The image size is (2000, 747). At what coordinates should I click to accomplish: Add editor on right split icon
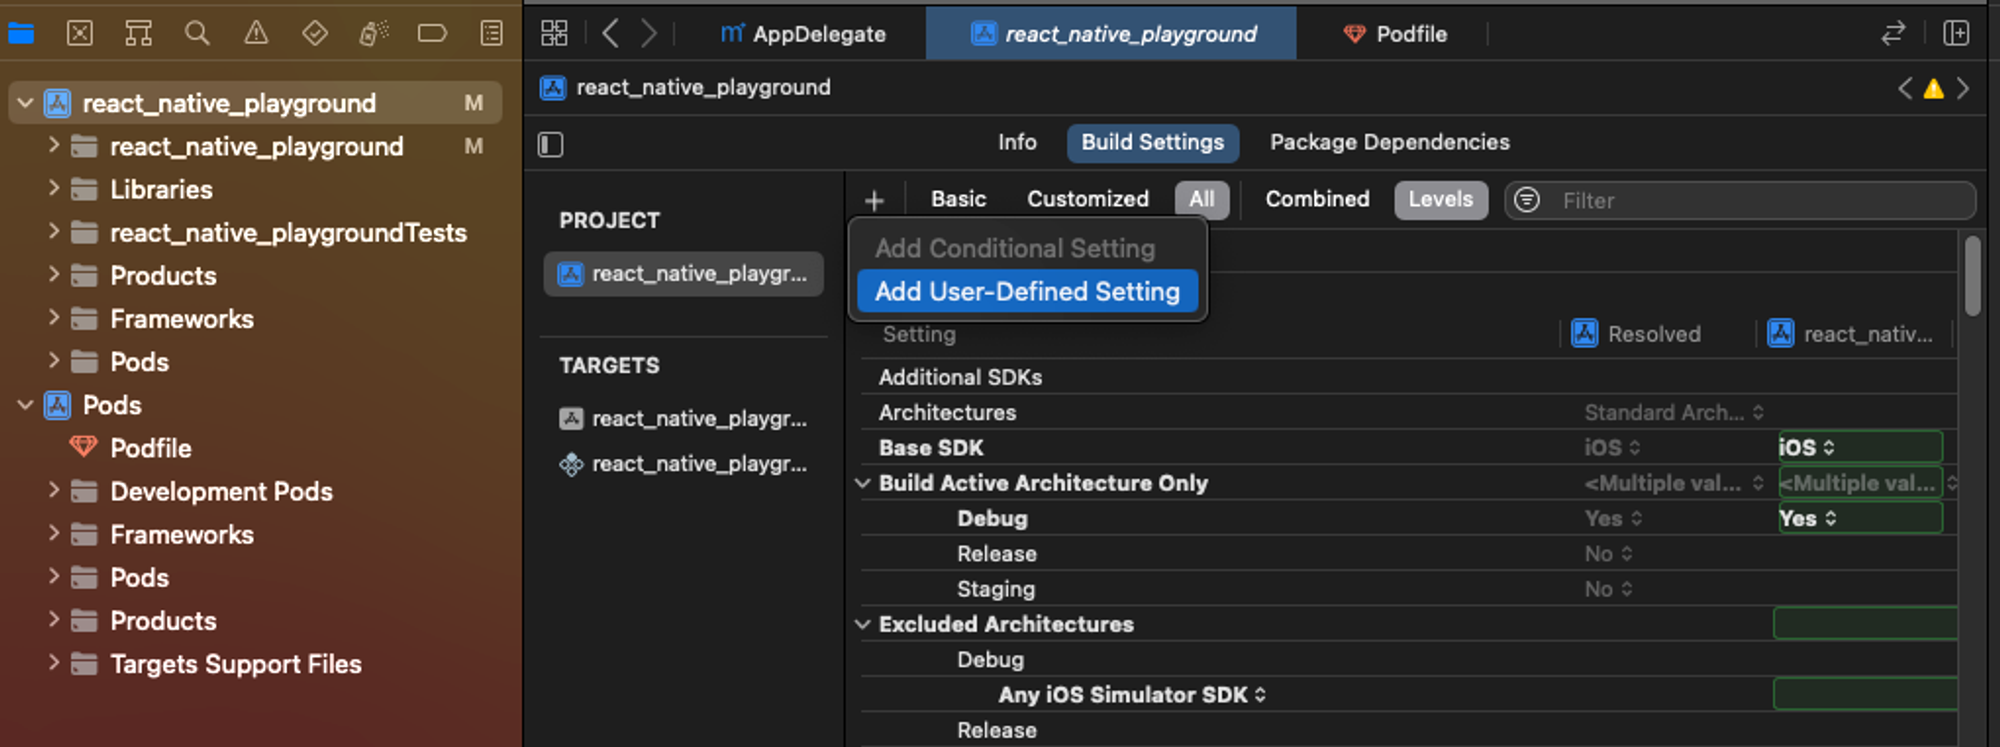click(1956, 34)
